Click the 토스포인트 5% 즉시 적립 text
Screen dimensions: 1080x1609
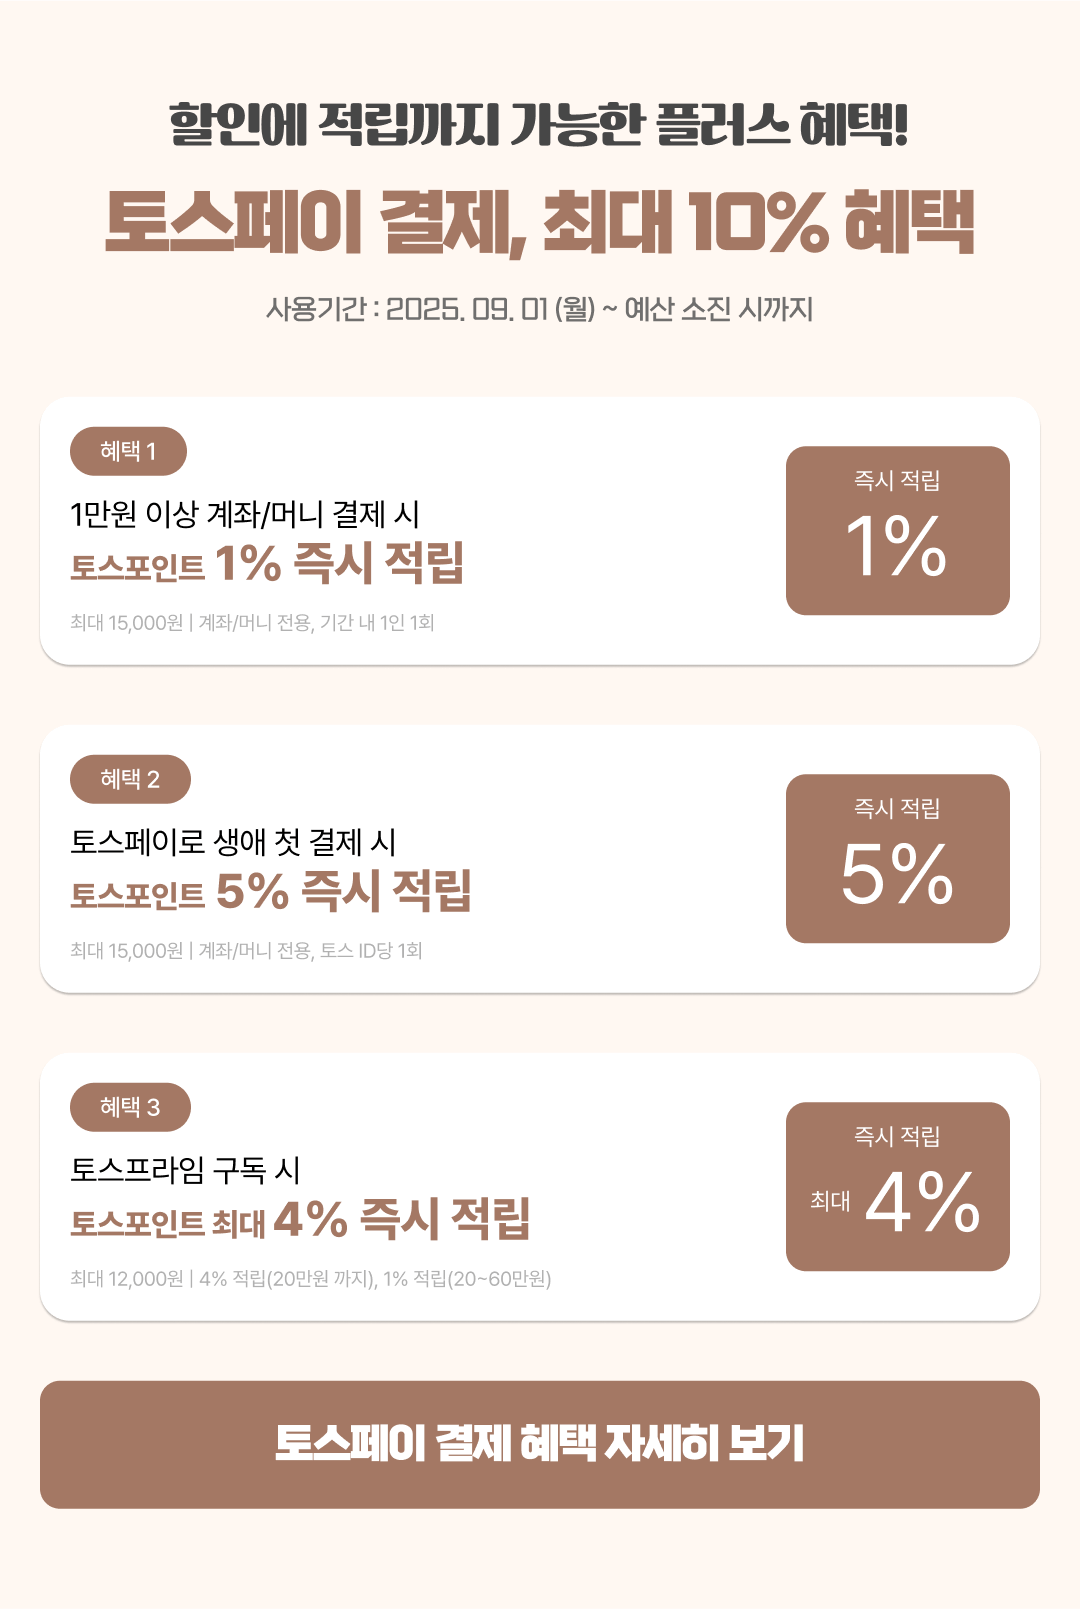271,891
